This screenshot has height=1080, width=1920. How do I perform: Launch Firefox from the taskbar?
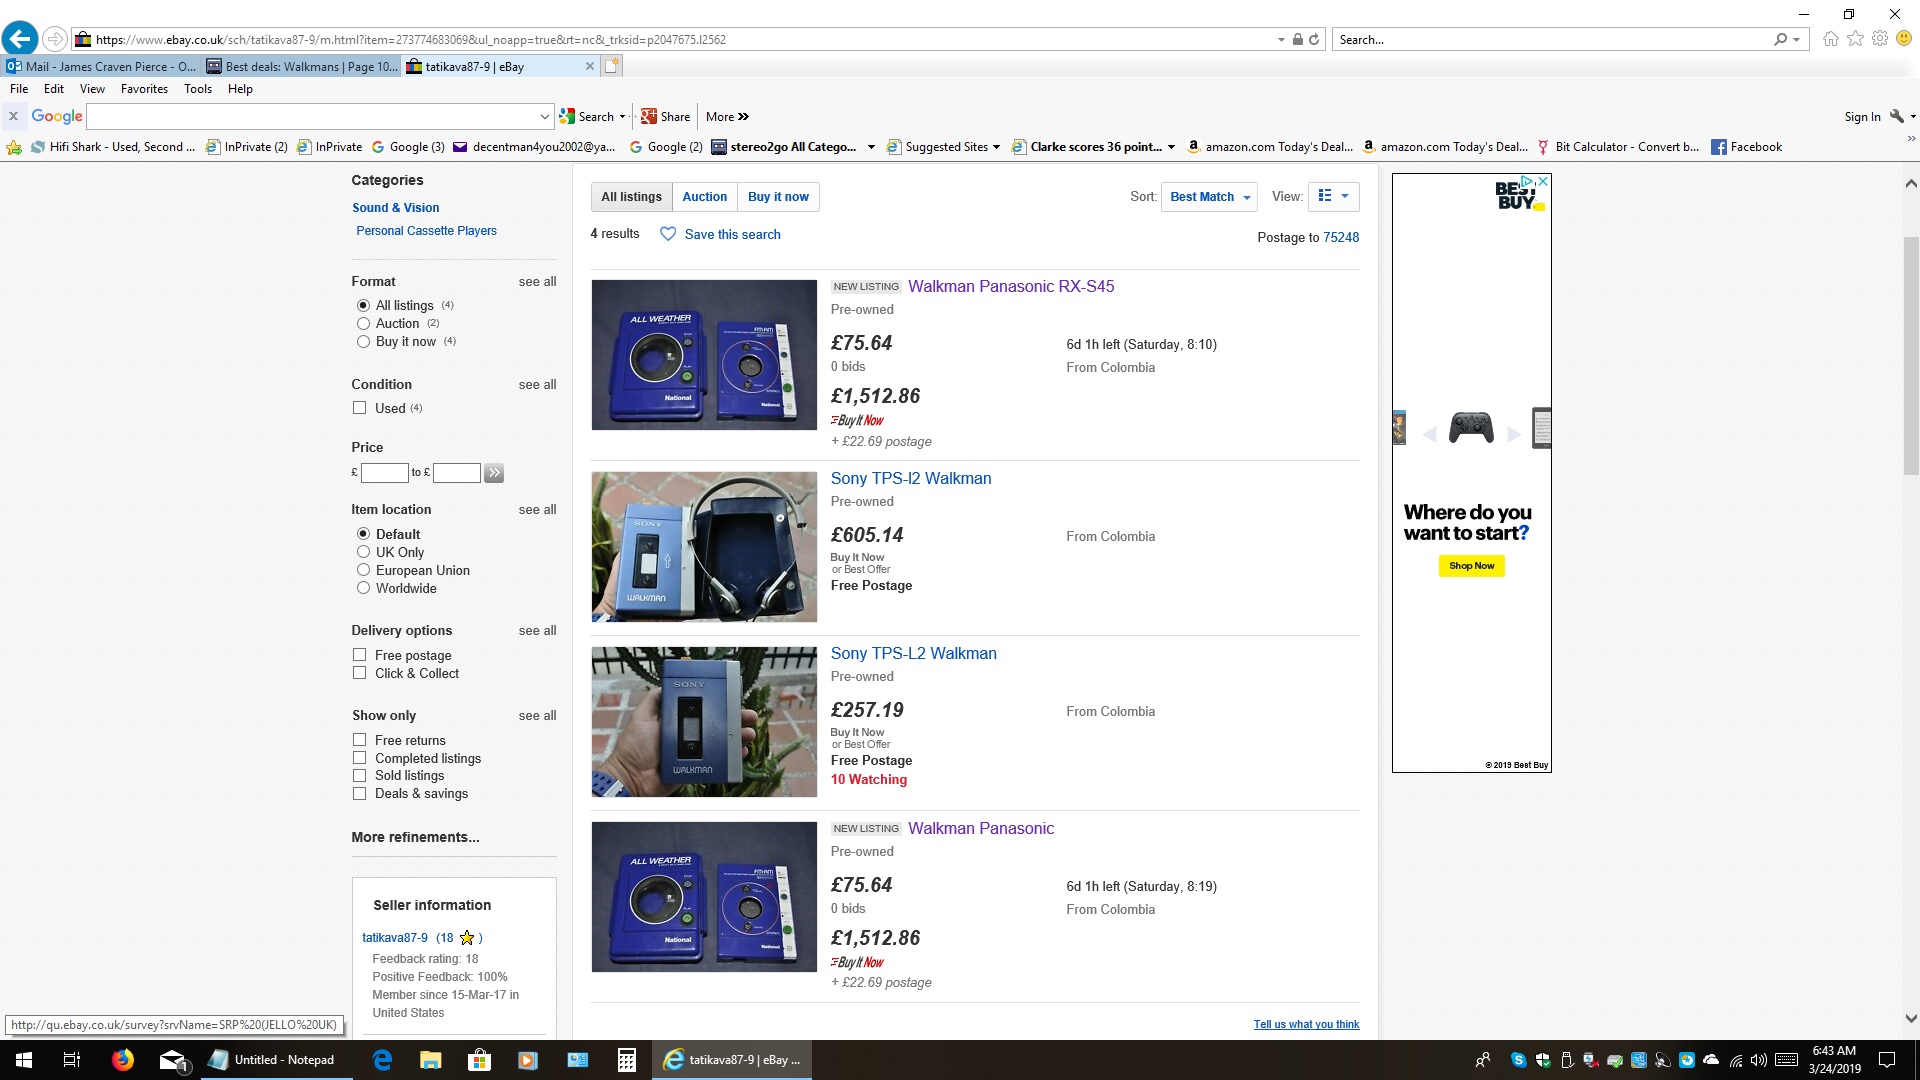[x=123, y=1060]
